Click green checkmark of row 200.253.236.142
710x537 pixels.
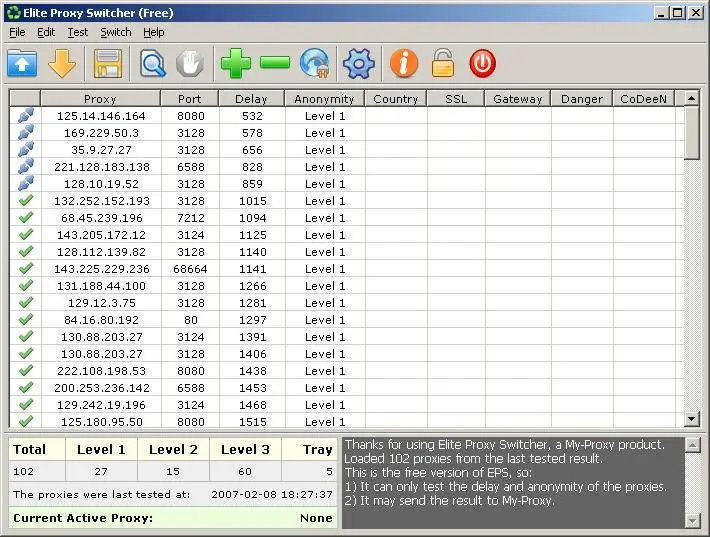pyautogui.click(x=26, y=387)
